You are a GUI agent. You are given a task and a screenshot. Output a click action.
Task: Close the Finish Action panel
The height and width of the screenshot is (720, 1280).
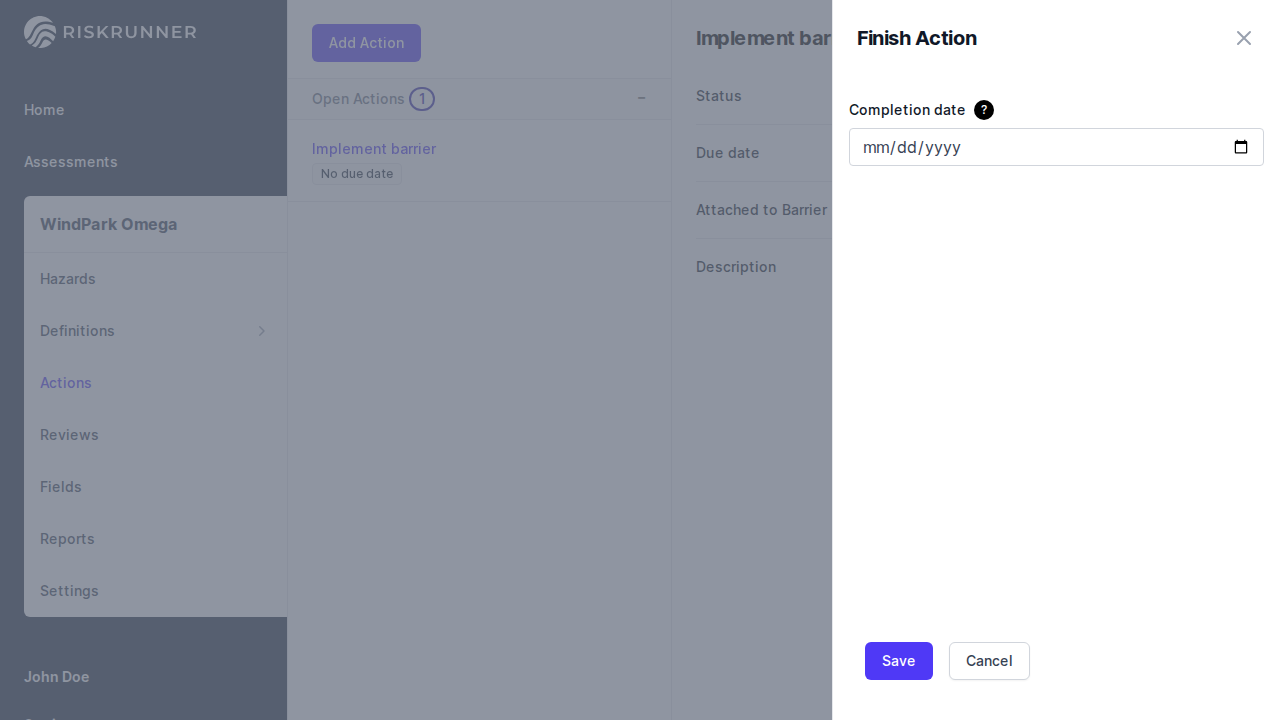(x=1243, y=38)
